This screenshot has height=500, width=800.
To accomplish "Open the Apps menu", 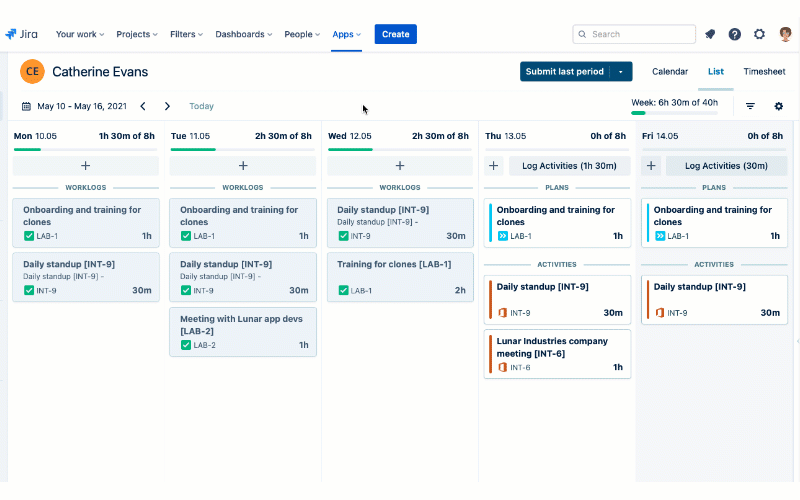I will coord(346,34).
